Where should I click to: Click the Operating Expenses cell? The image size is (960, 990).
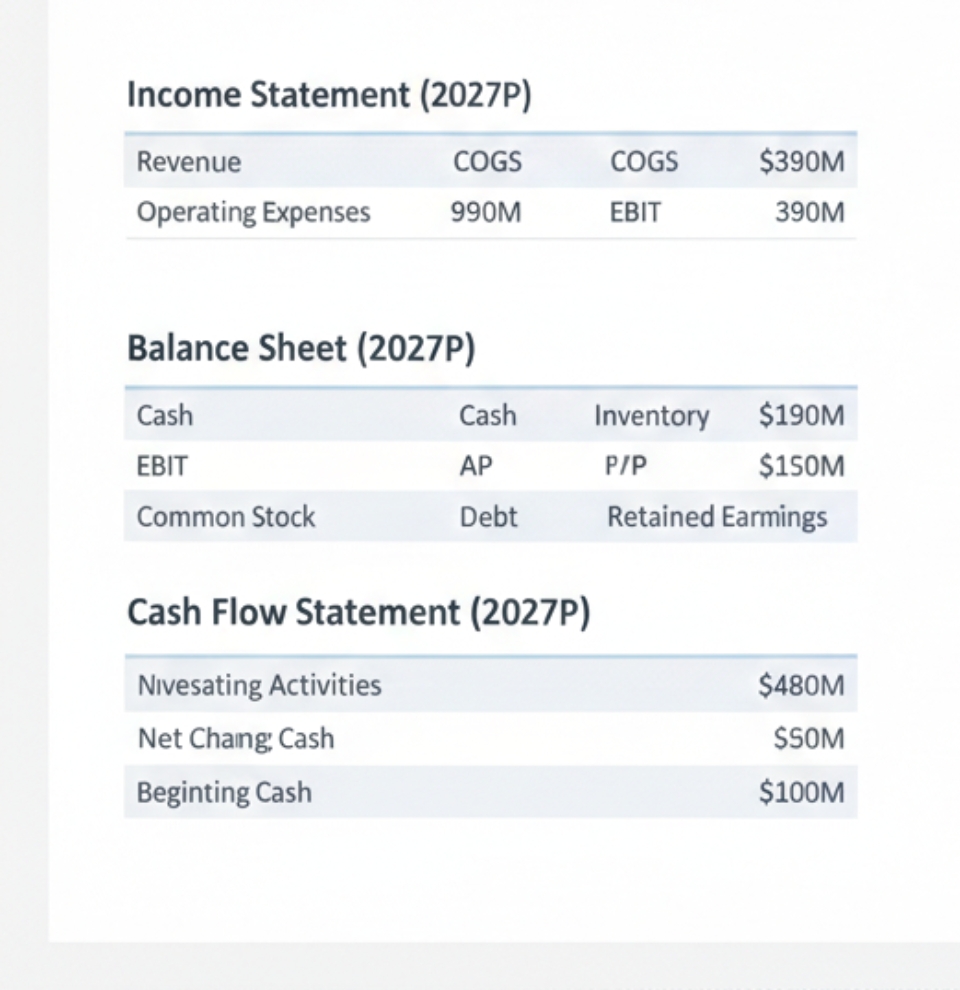point(253,213)
